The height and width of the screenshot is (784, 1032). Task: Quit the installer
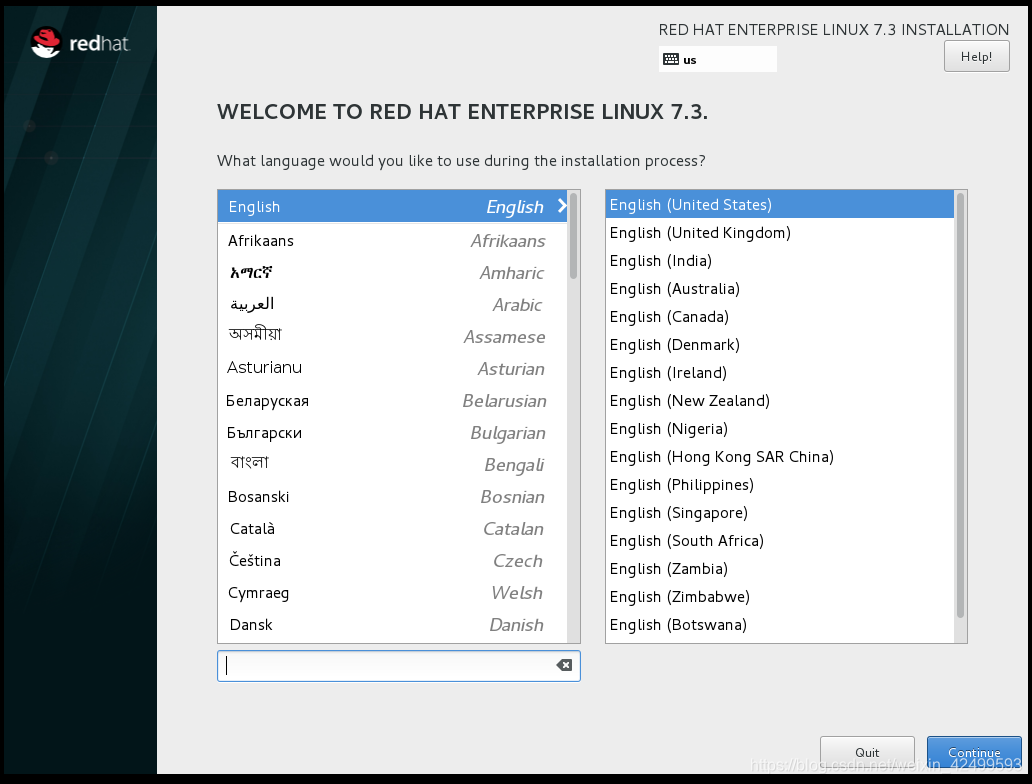pos(867,752)
